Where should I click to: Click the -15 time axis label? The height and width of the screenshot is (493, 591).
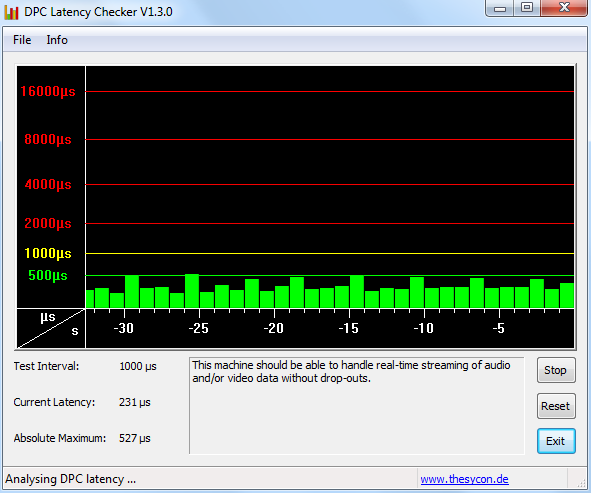tap(349, 328)
